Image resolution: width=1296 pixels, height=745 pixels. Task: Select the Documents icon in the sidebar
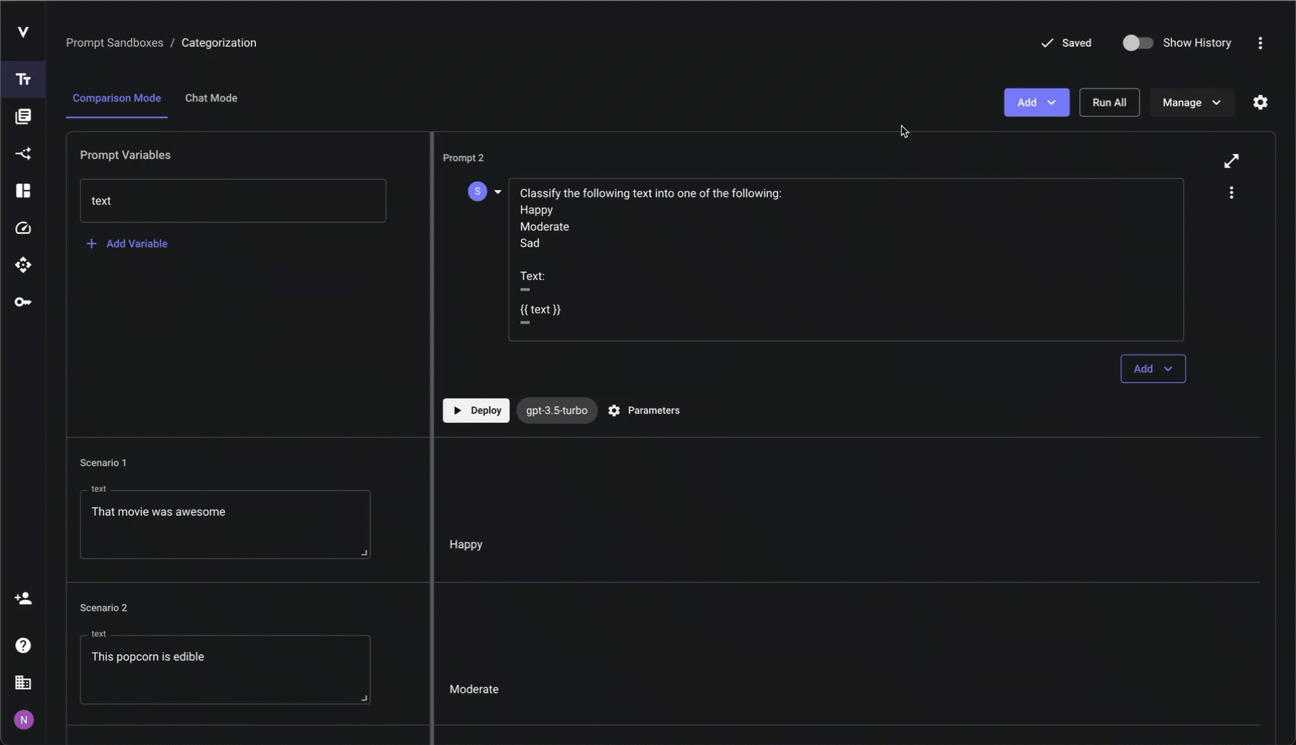coord(22,115)
